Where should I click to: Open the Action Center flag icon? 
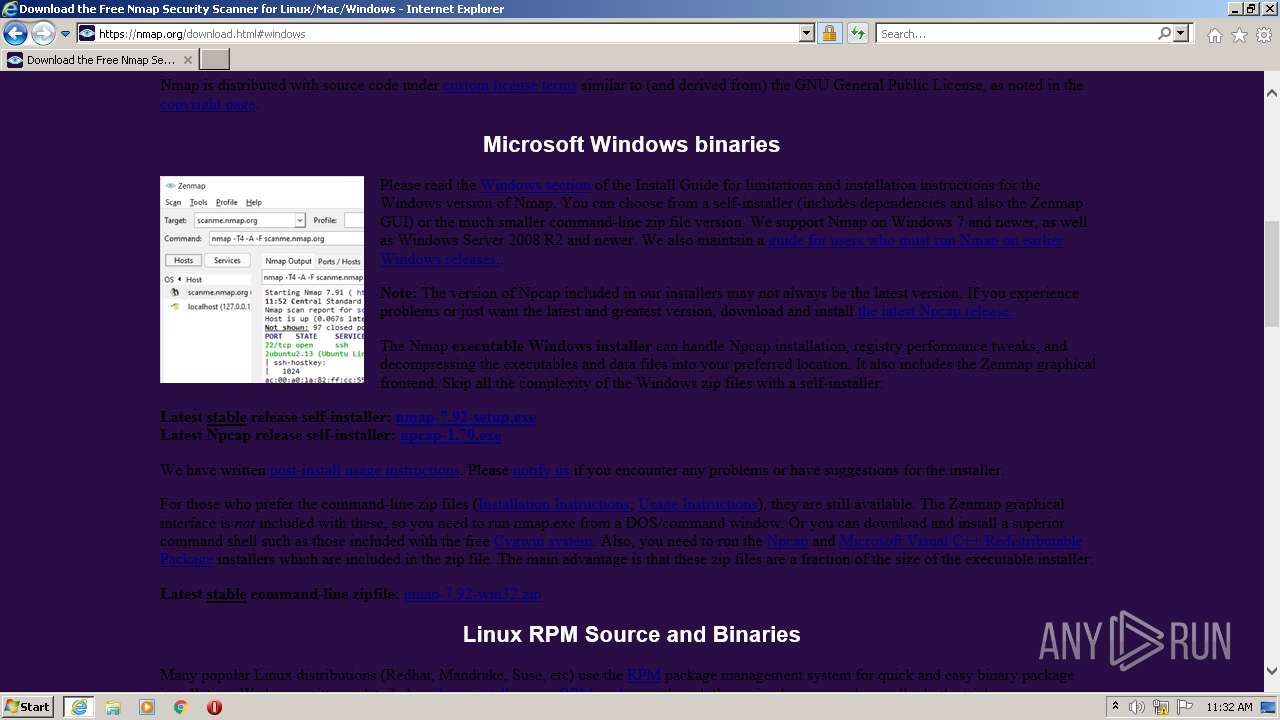click(1184, 707)
